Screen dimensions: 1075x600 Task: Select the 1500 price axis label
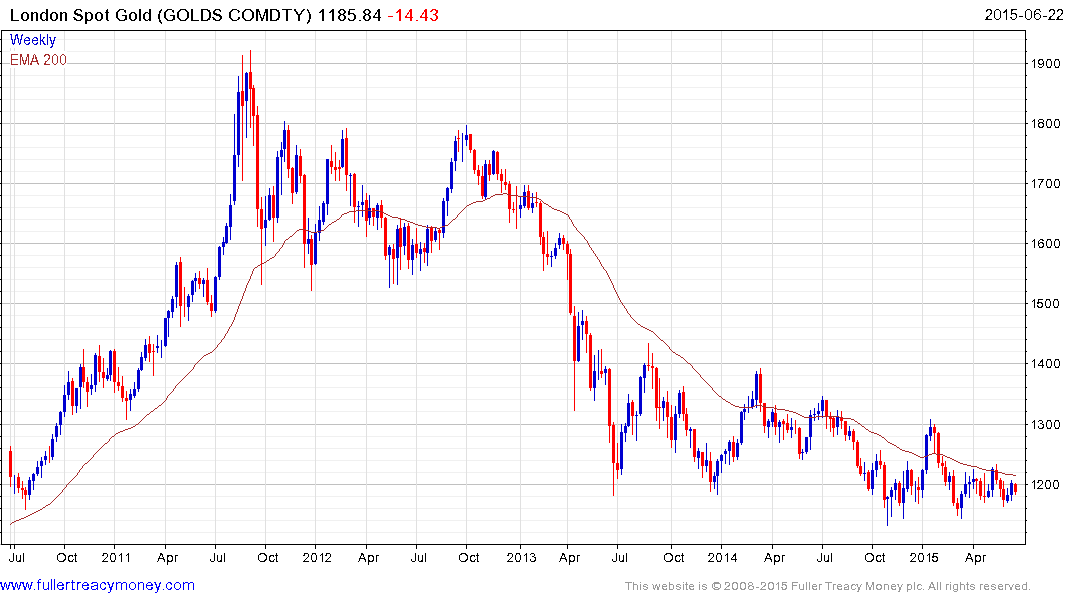(x=1046, y=304)
